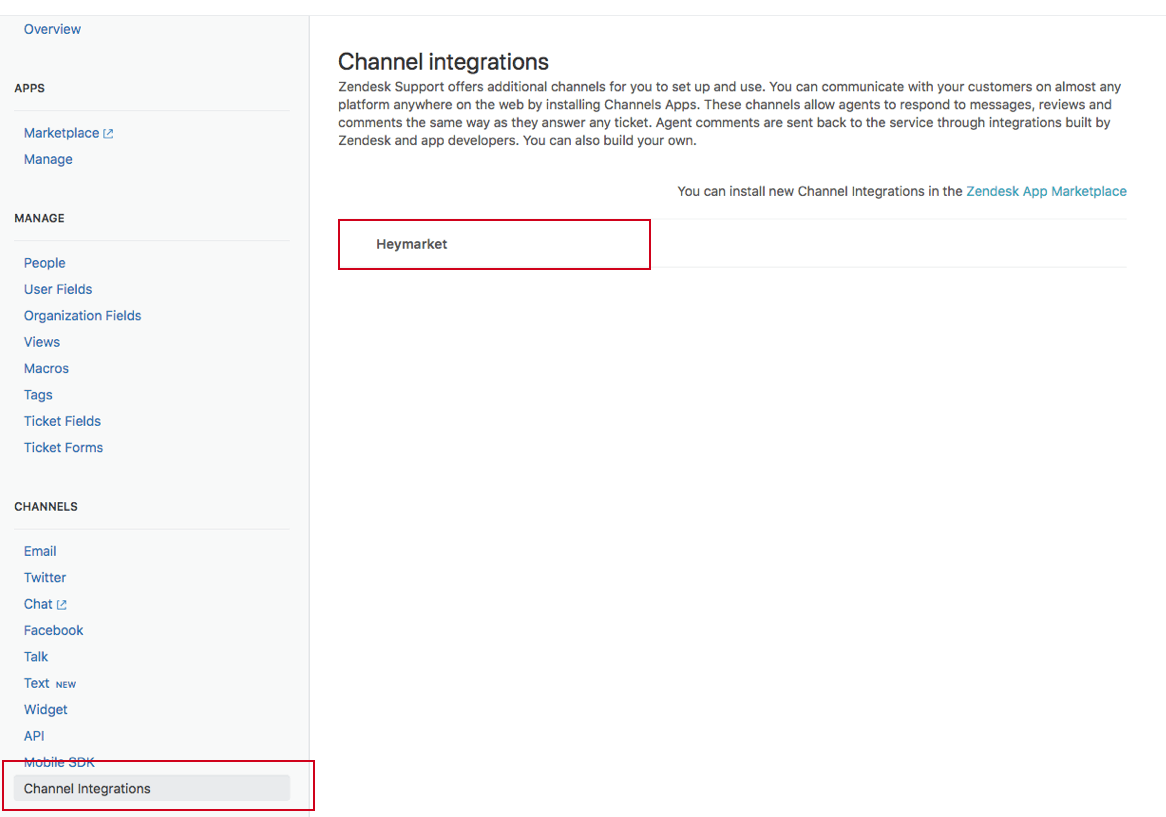Open the Text channel marked NEW
Screen dimensions: 1166x817
(x=37, y=683)
